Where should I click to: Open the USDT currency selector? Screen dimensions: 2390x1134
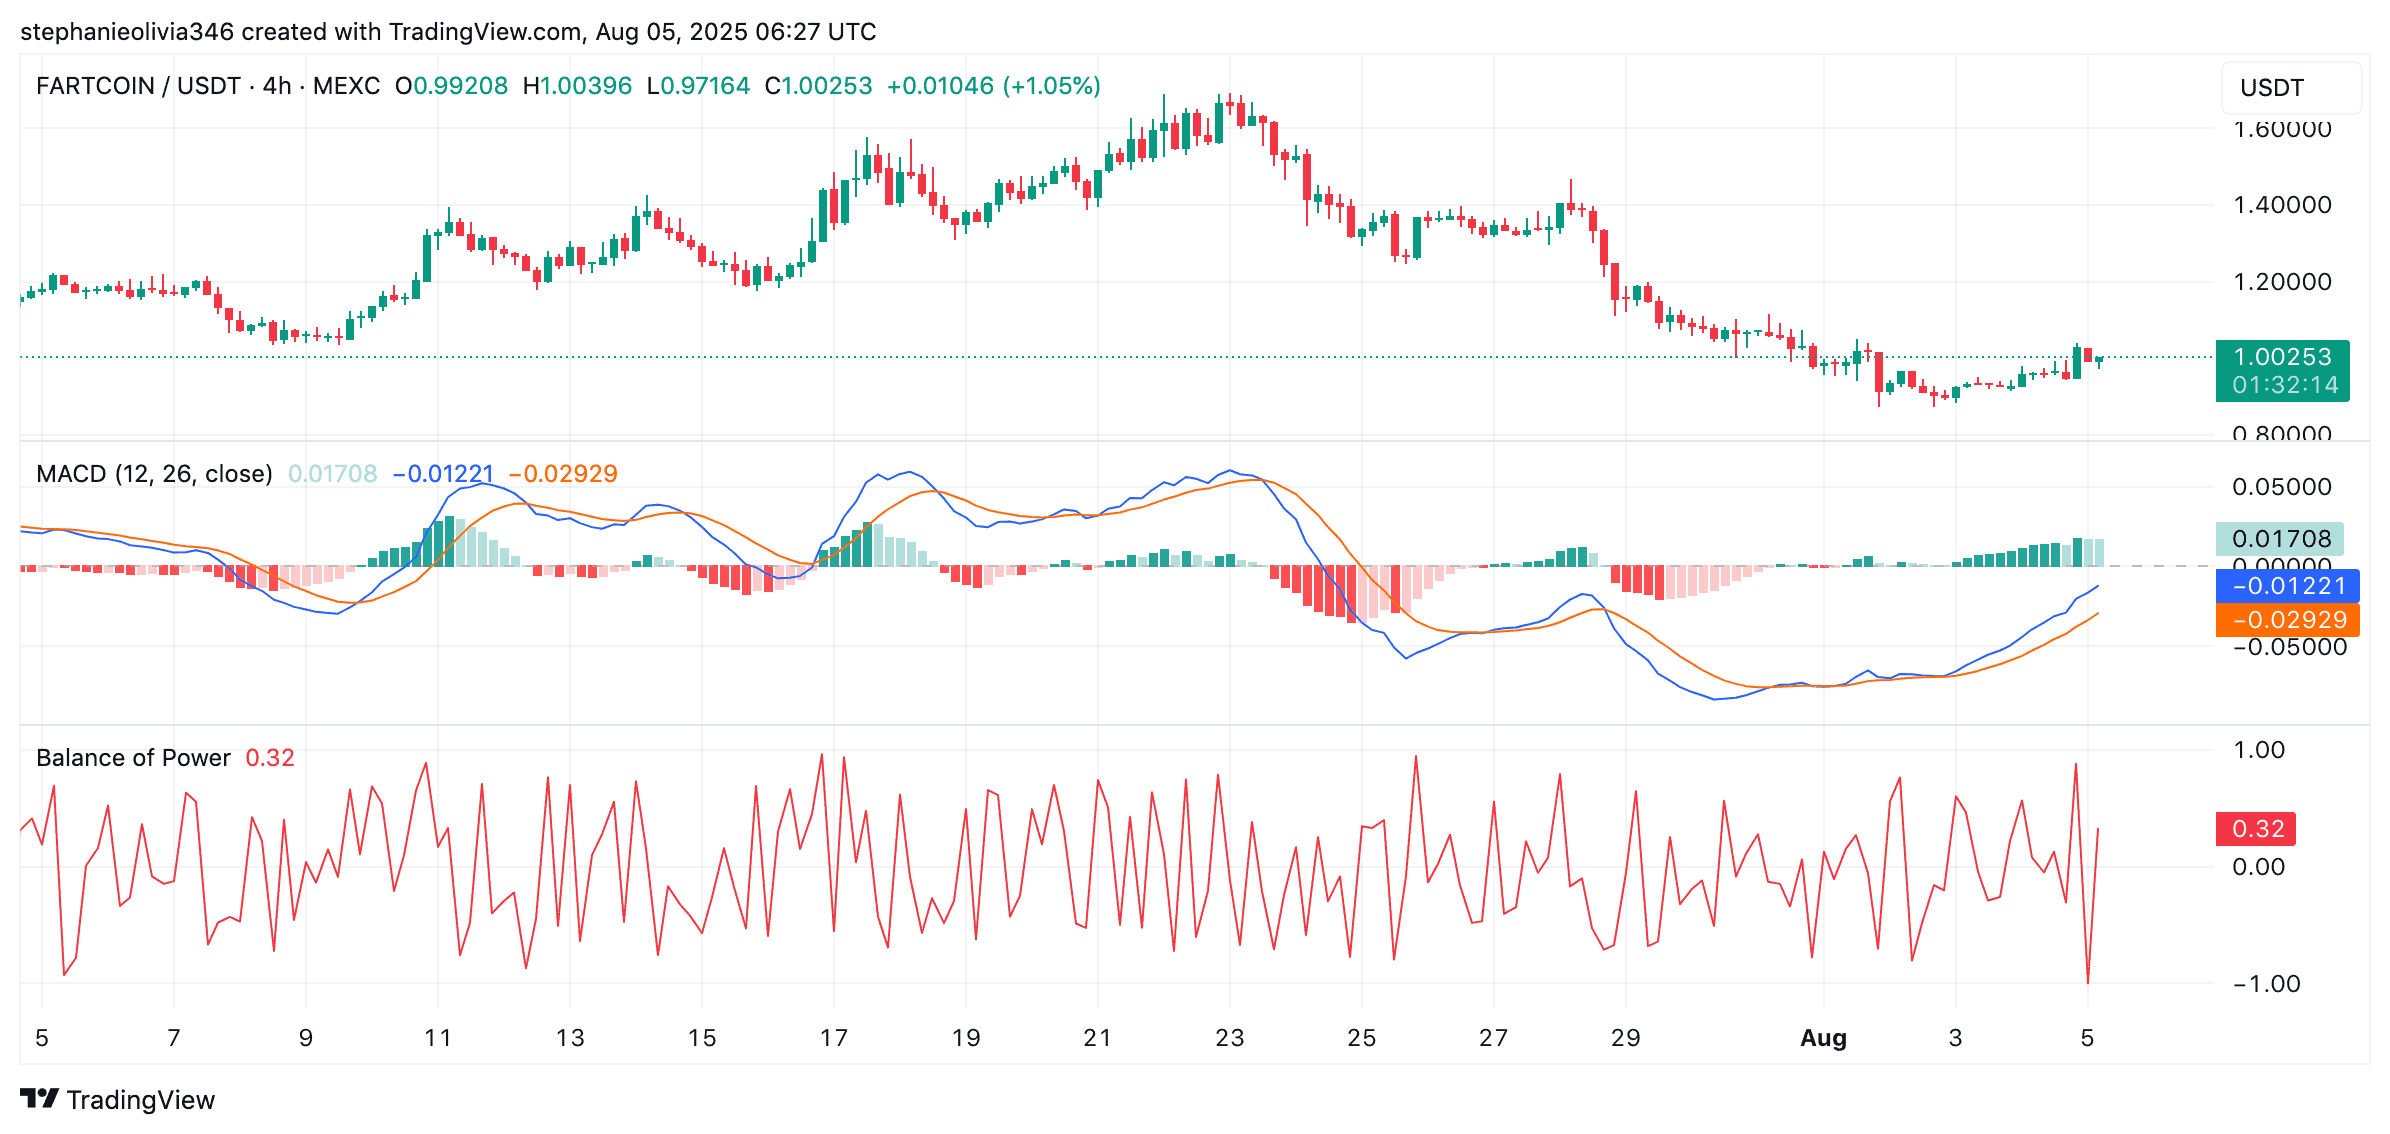tap(2290, 88)
